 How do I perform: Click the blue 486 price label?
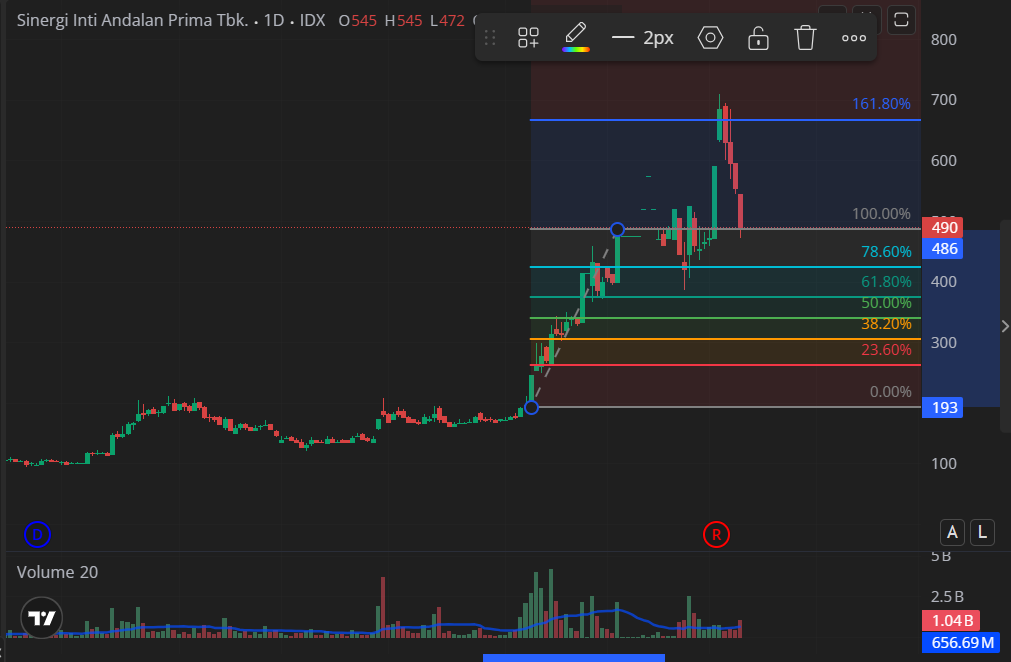[x=943, y=249]
